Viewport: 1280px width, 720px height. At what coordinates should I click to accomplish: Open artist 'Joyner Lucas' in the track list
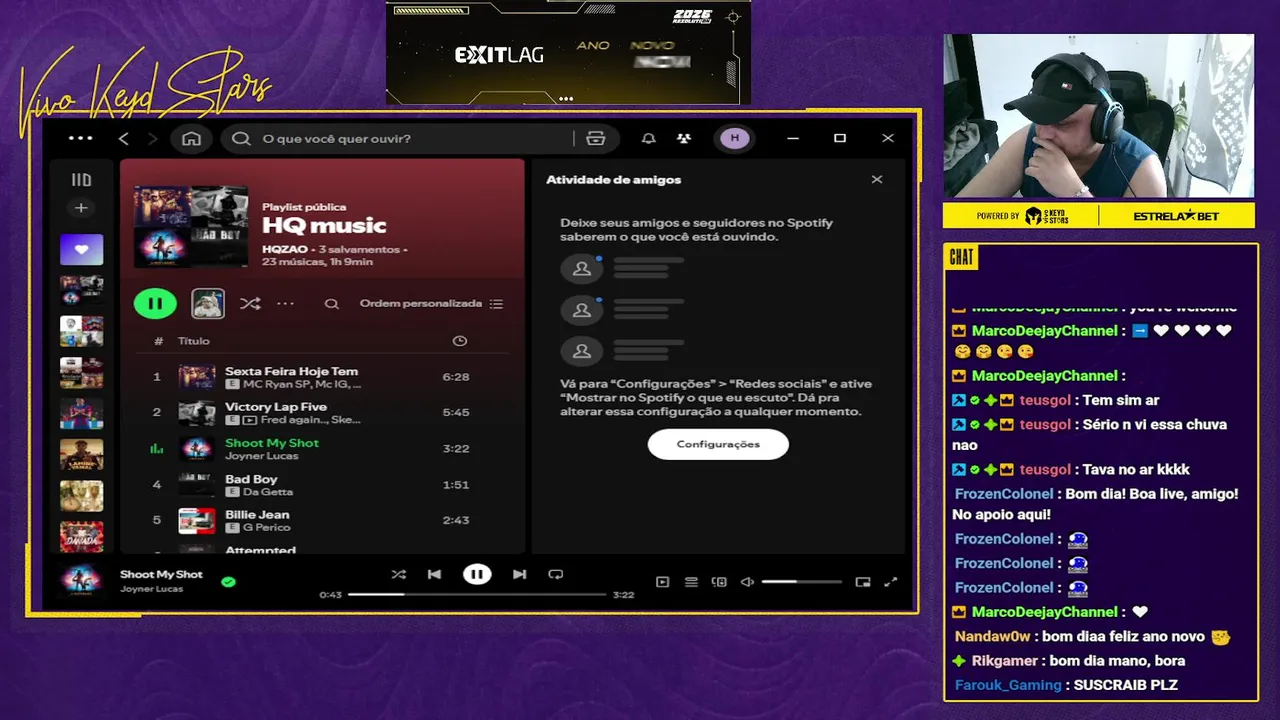click(x=262, y=456)
